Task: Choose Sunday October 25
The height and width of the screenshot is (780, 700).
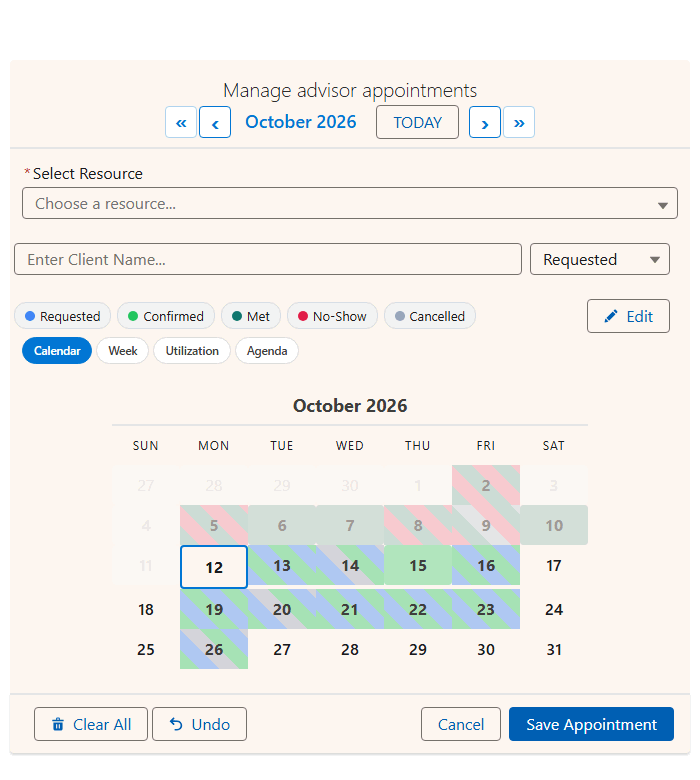Action: point(146,649)
